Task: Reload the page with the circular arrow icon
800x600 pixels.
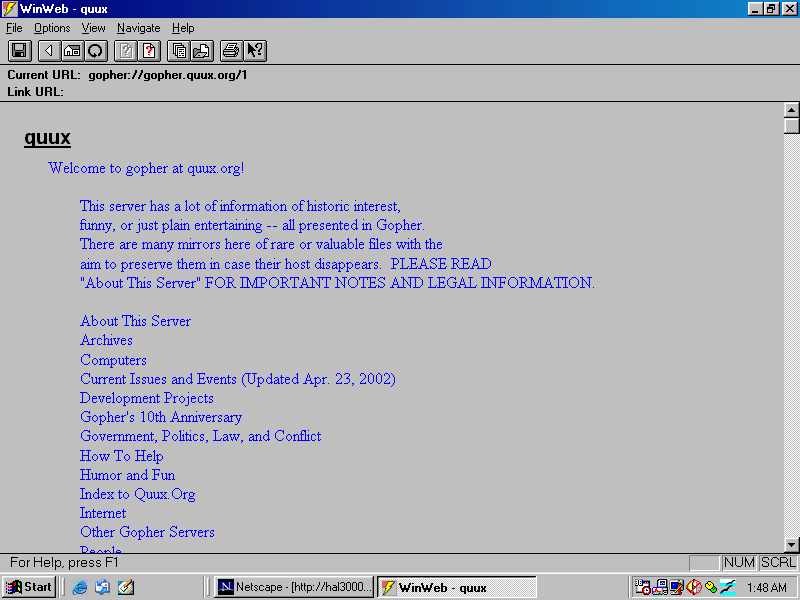Action: pyautogui.click(x=96, y=51)
